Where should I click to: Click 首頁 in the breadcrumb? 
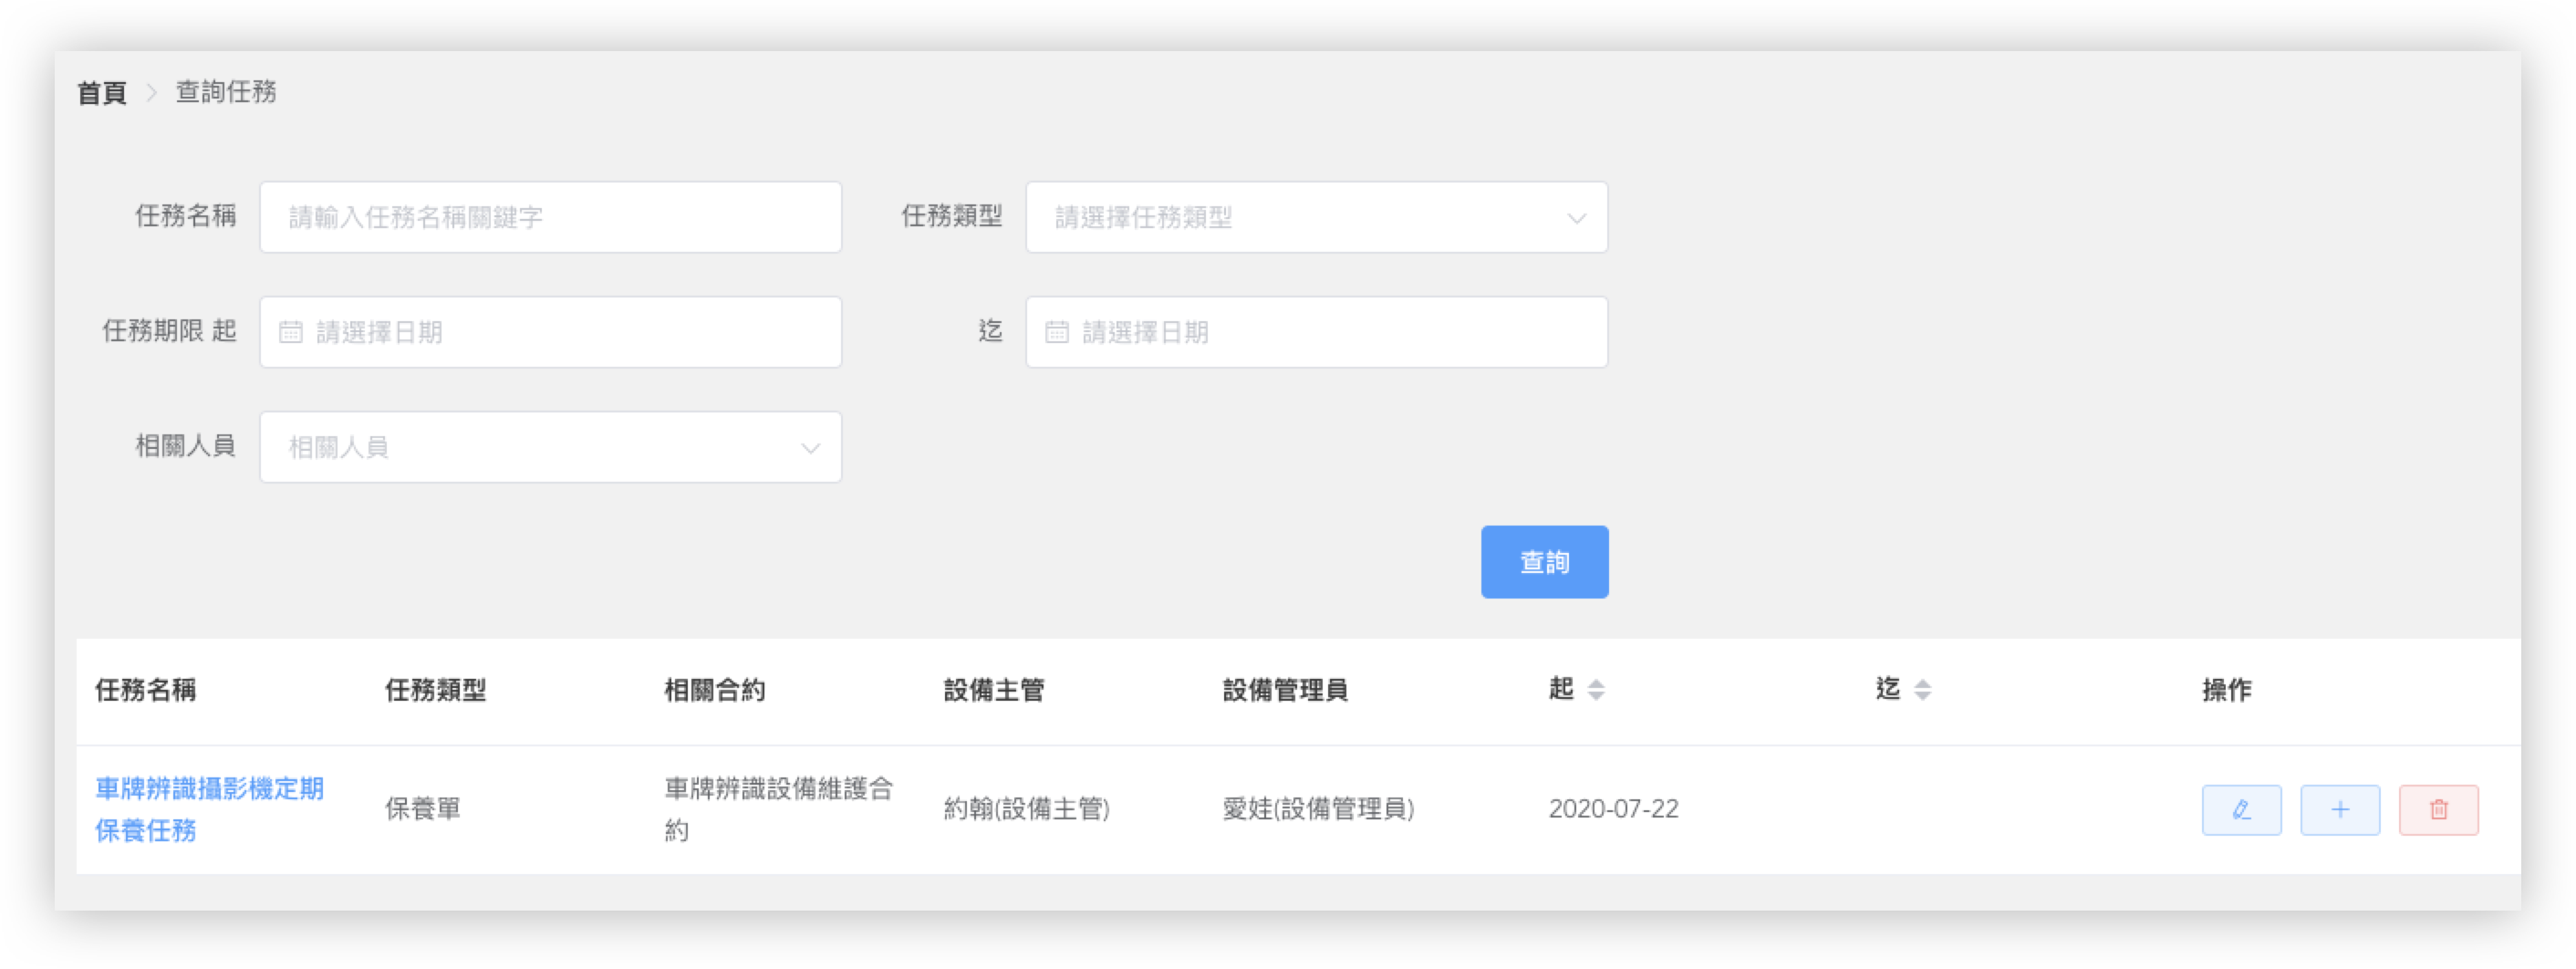102,91
